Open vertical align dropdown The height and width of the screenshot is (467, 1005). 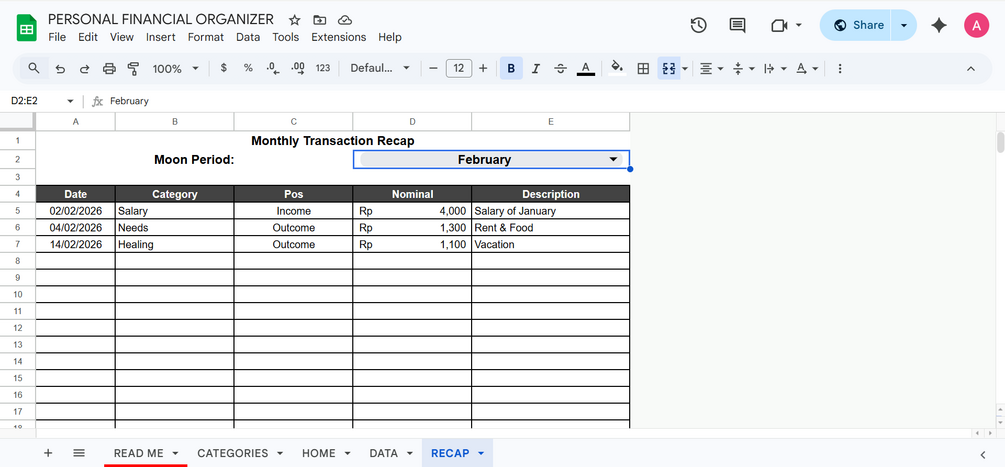coord(743,69)
